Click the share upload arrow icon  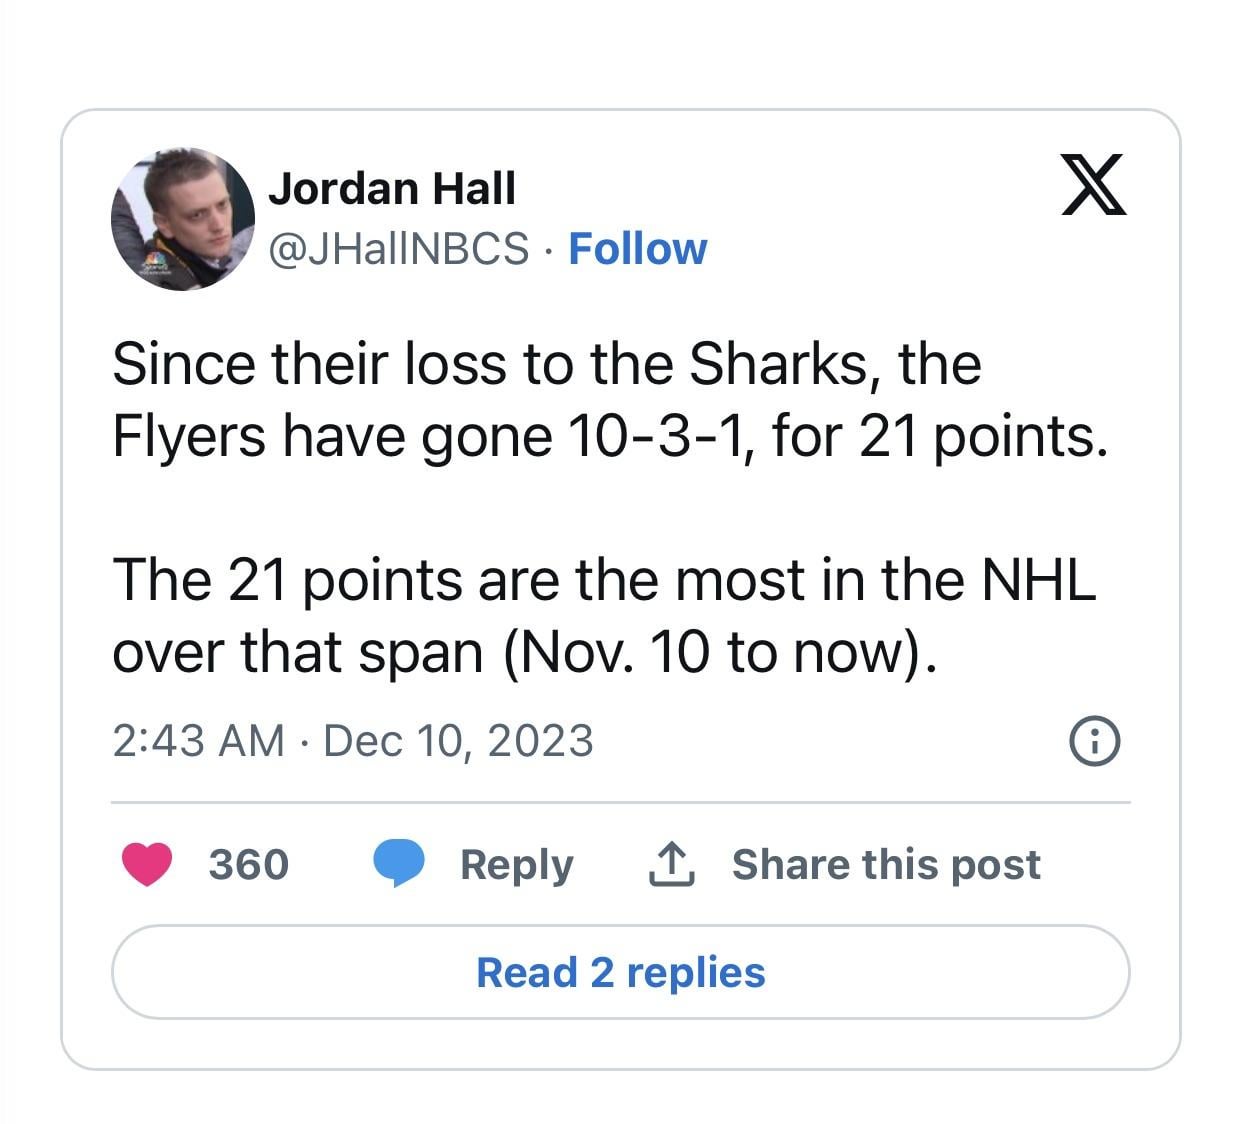[671, 864]
